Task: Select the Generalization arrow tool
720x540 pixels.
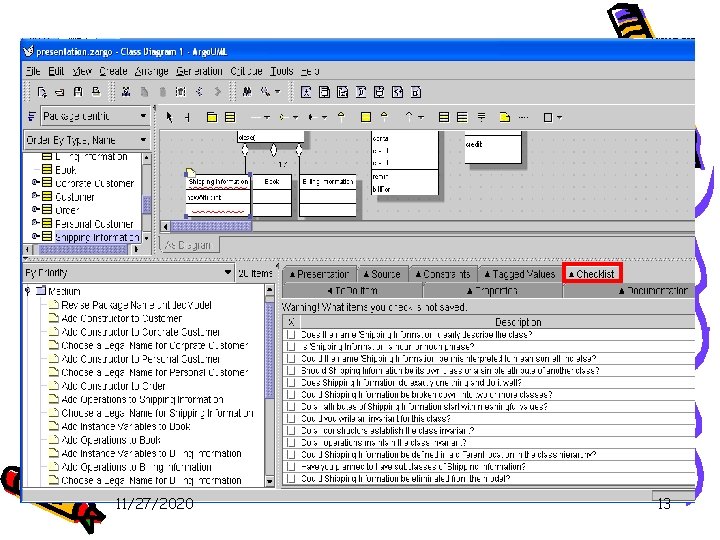Action: coord(341,117)
